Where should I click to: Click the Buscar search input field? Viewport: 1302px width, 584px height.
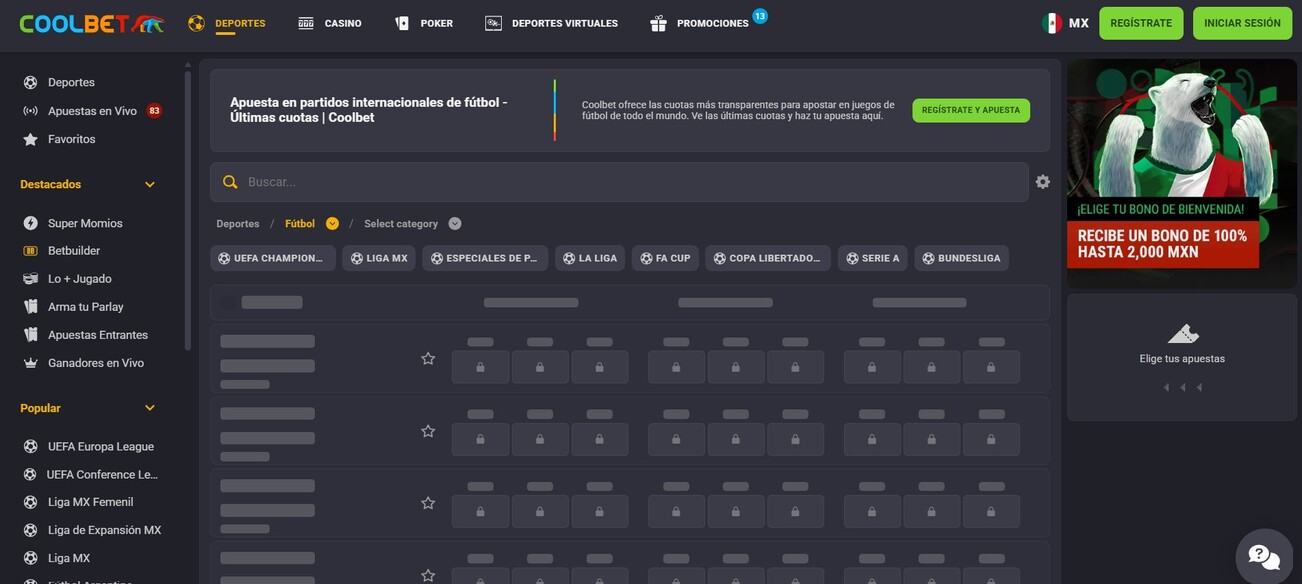[619, 182]
